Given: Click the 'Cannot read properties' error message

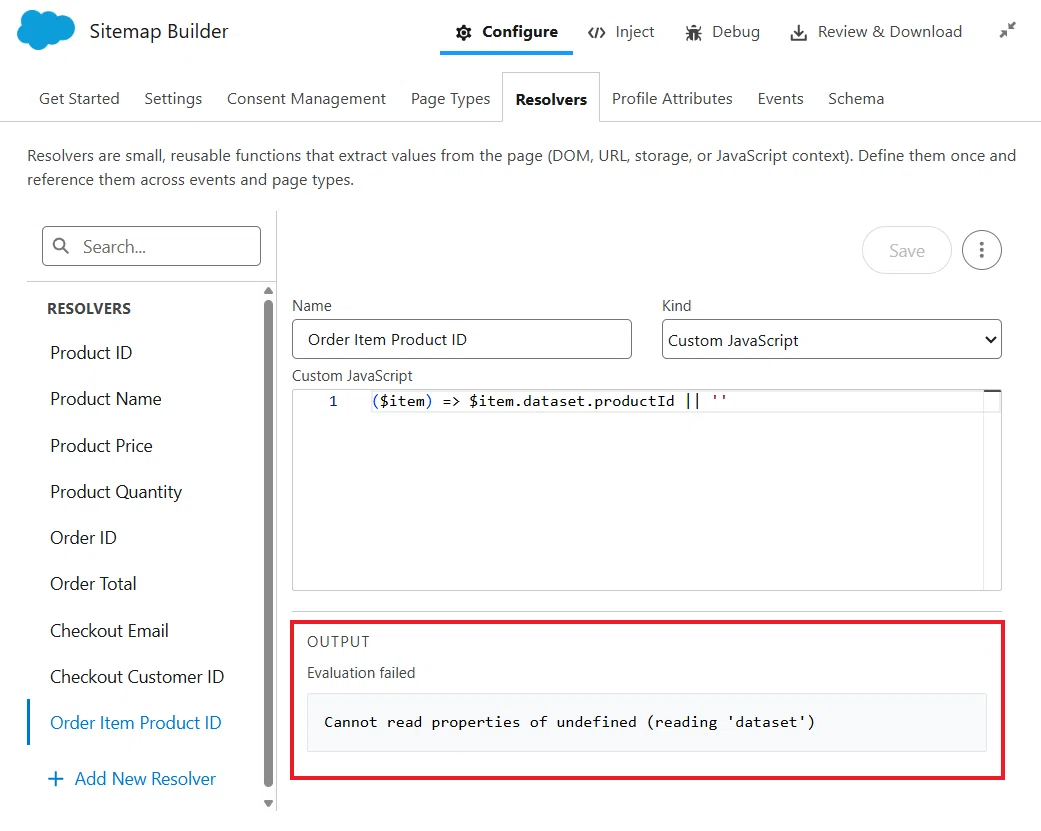Looking at the screenshot, I should [569, 722].
